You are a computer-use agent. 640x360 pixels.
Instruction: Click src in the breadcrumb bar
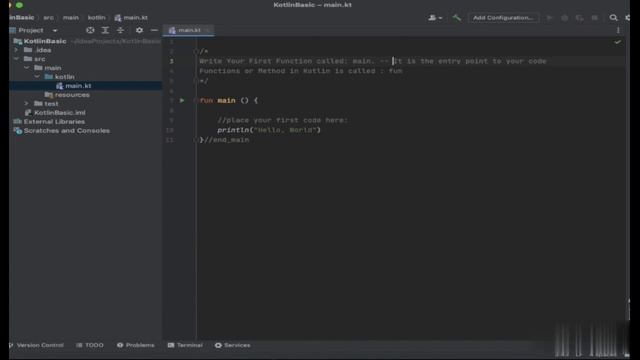[x=49, y=18]
